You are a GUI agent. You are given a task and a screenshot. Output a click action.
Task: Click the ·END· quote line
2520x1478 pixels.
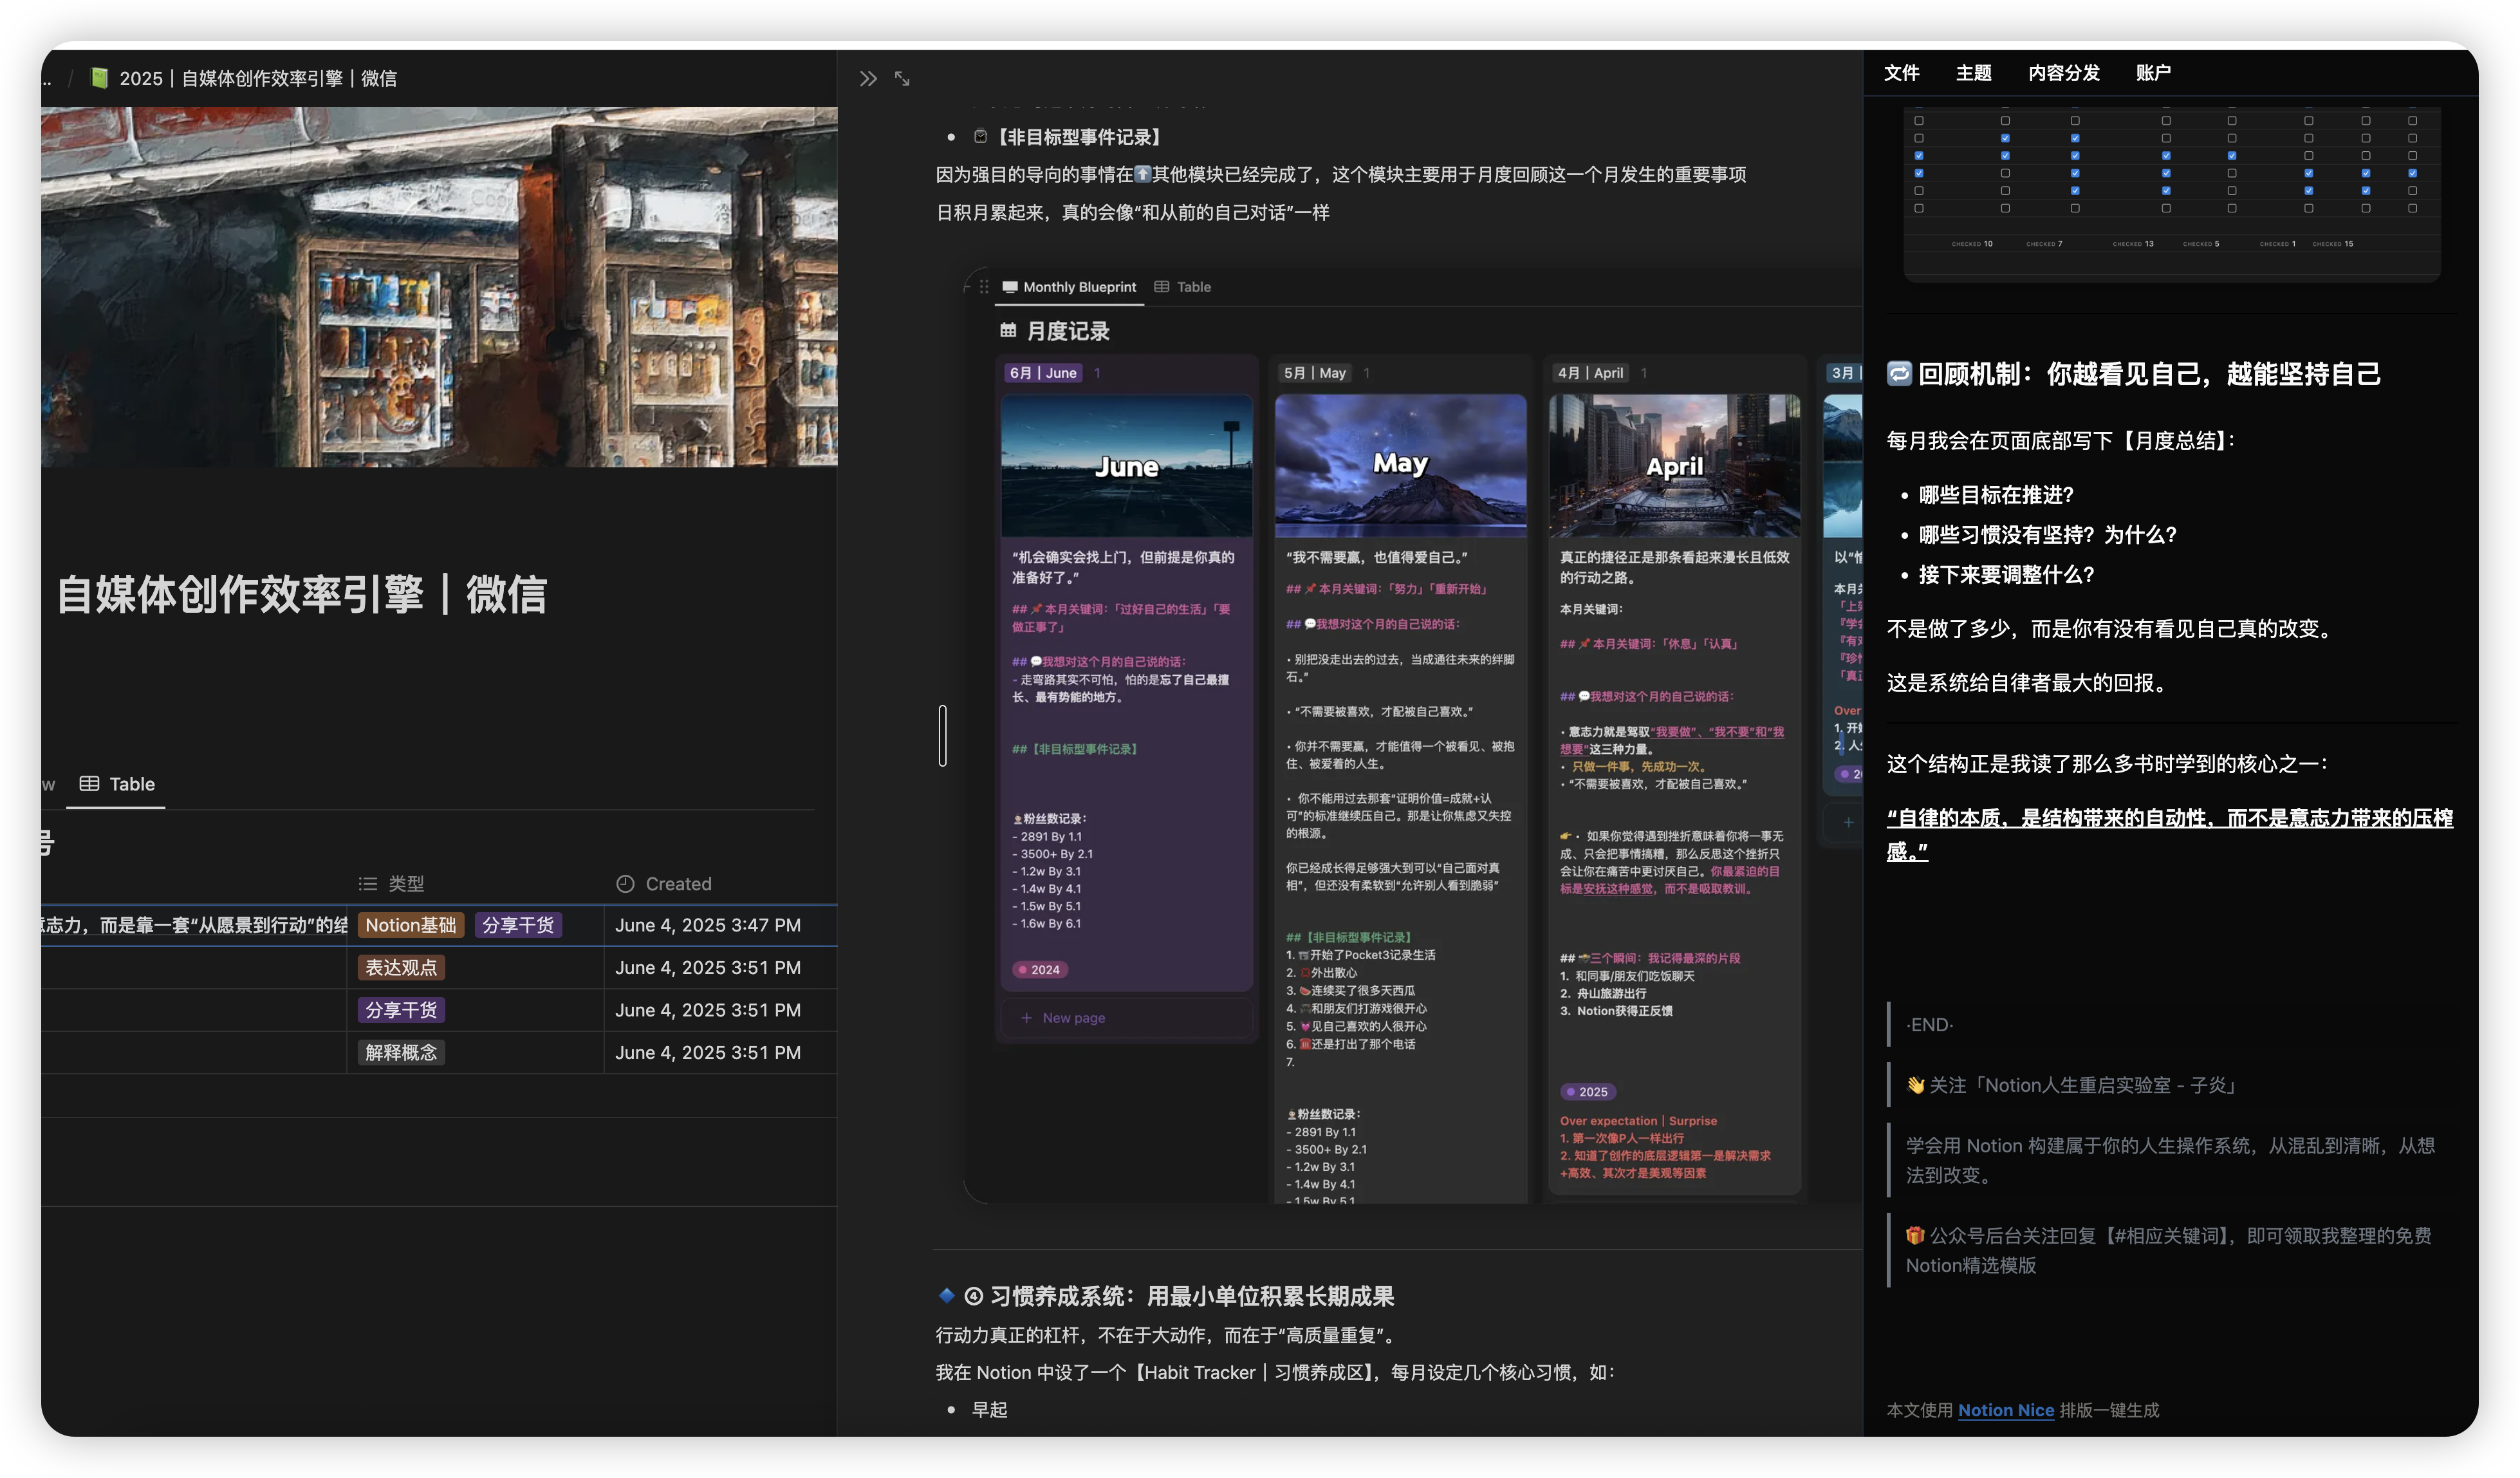tap(1929, 1025)
